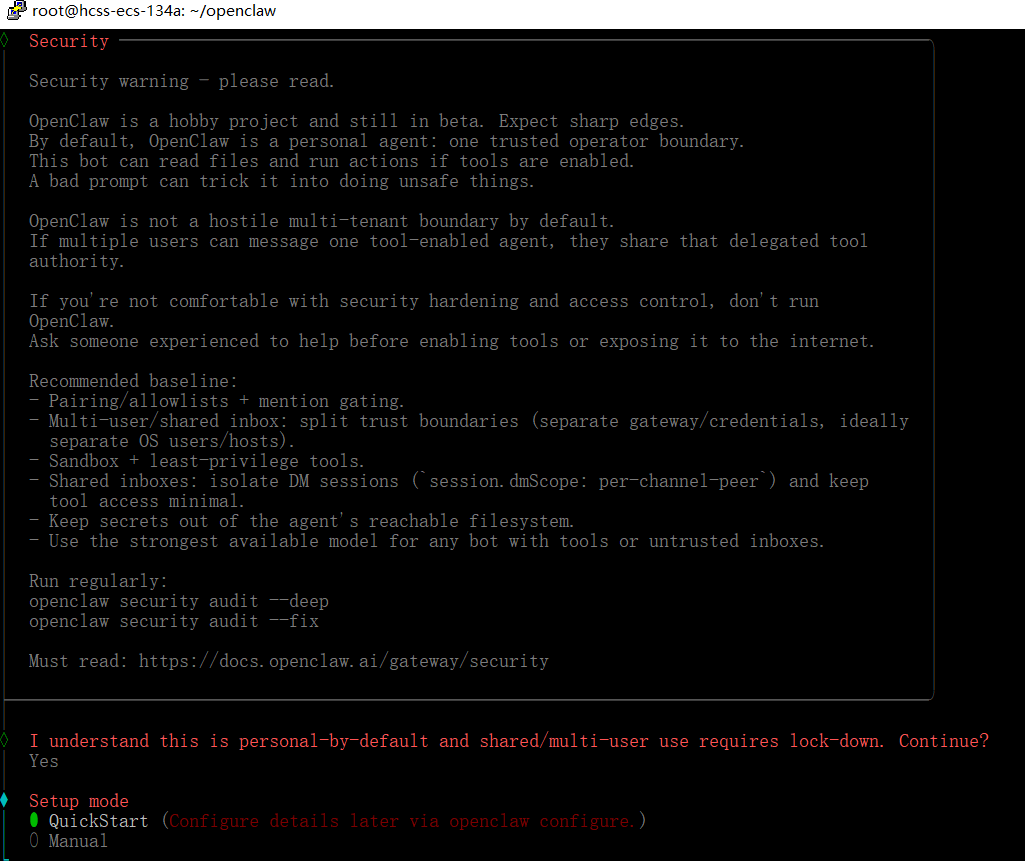Click the 'Recommended baseline:' line
This screenshot has height=861, width=1025.
pos(133,381)
